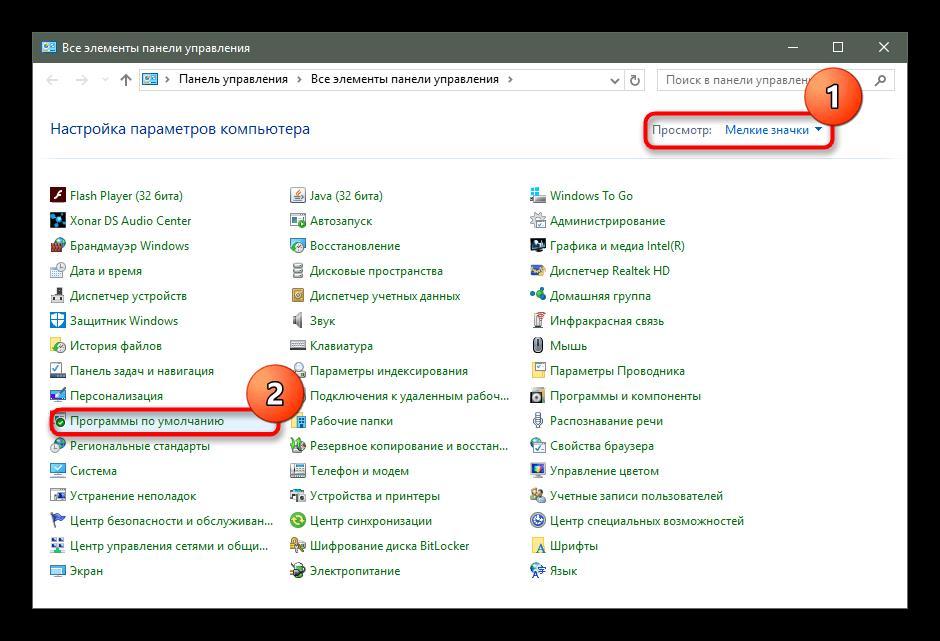This screenshot has width=940, height=641.
Task: Open Учетные записи пользователей link
Action: (x=636, y=496)
